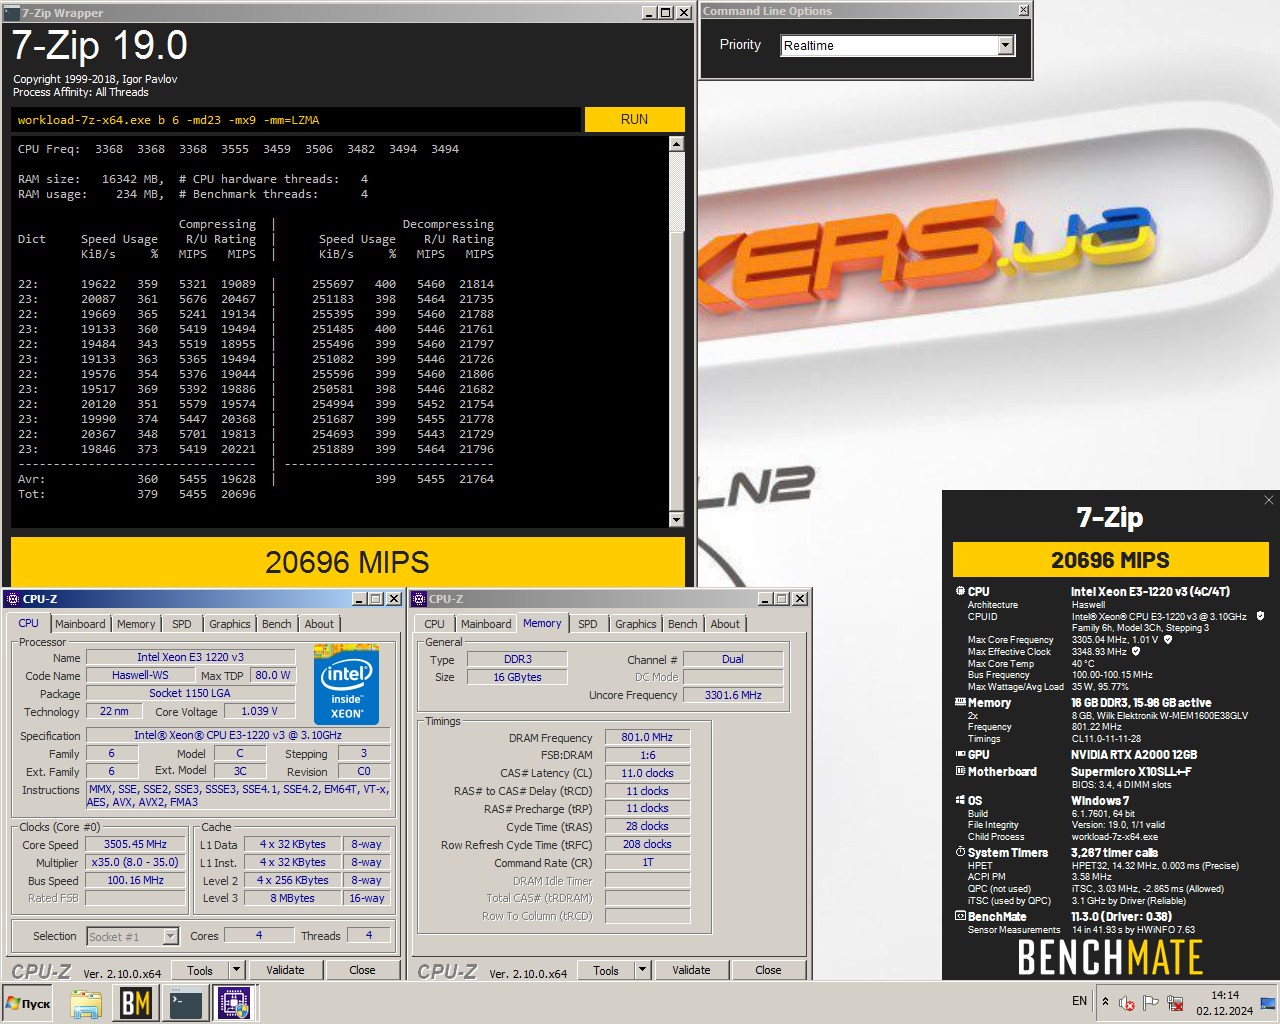Click the shield badge beside 3348.93 MHz
Screen dimensions: 1280x1024
[1135, 651]
